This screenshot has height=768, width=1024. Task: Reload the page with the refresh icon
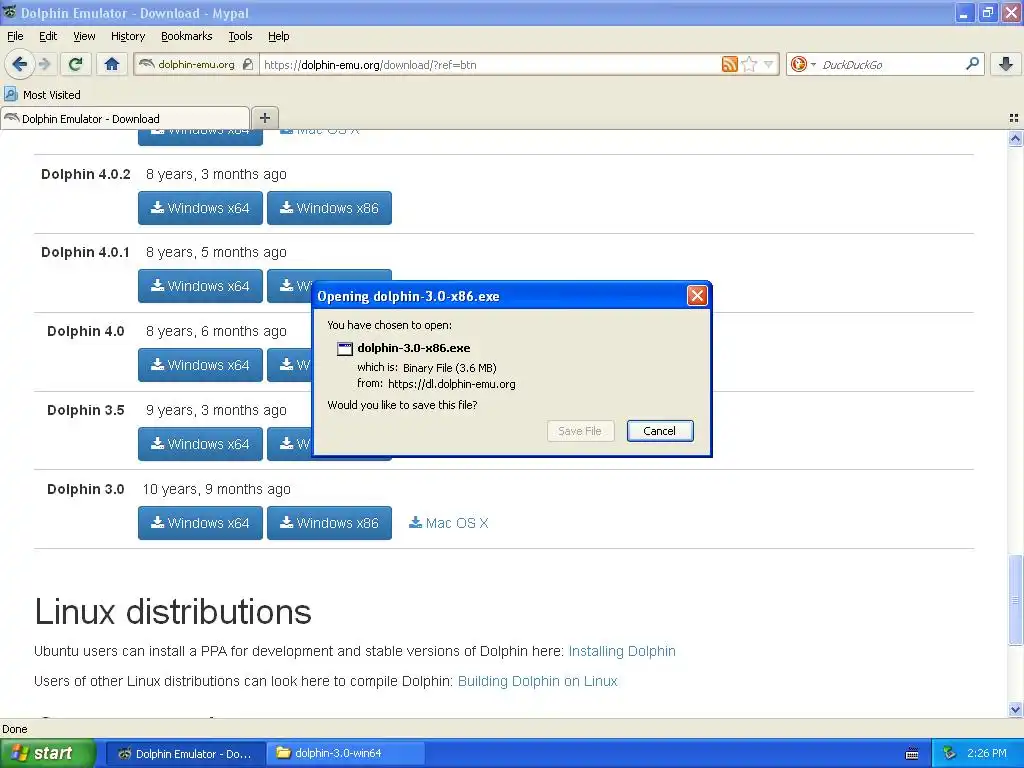(76, 64)
